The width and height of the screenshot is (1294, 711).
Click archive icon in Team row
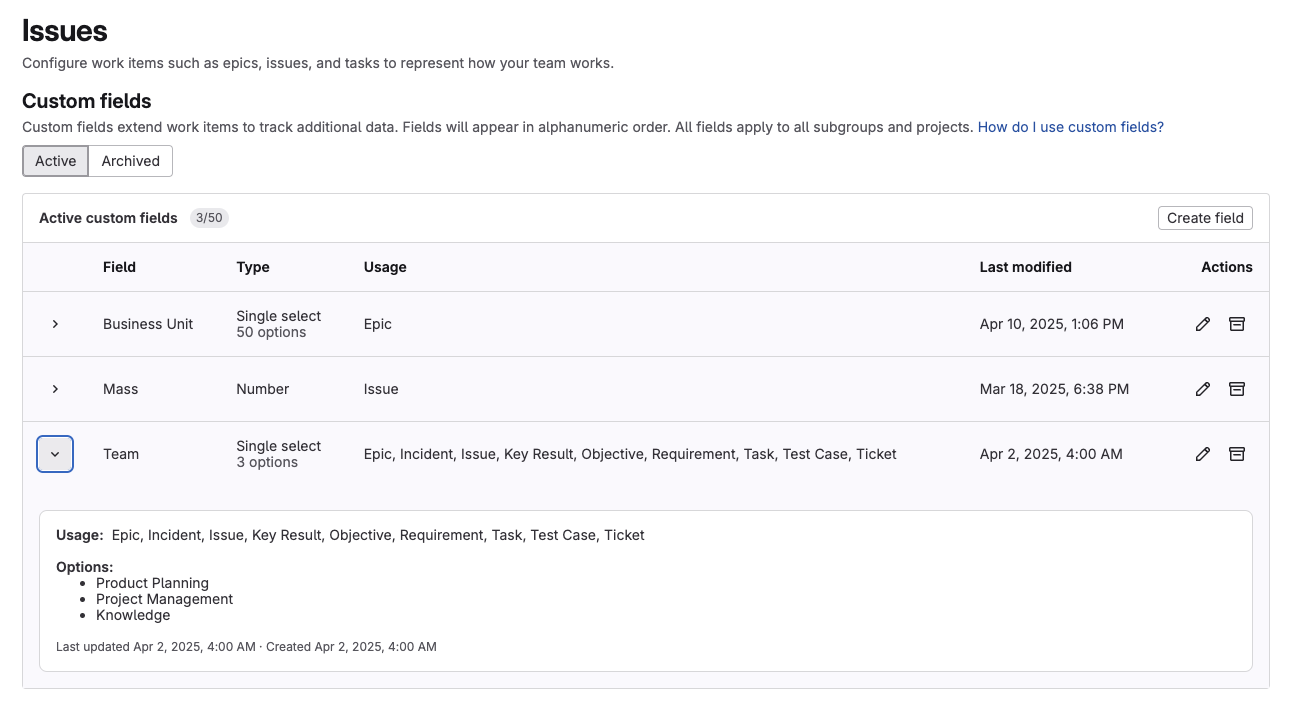(x=1236, y=454)
